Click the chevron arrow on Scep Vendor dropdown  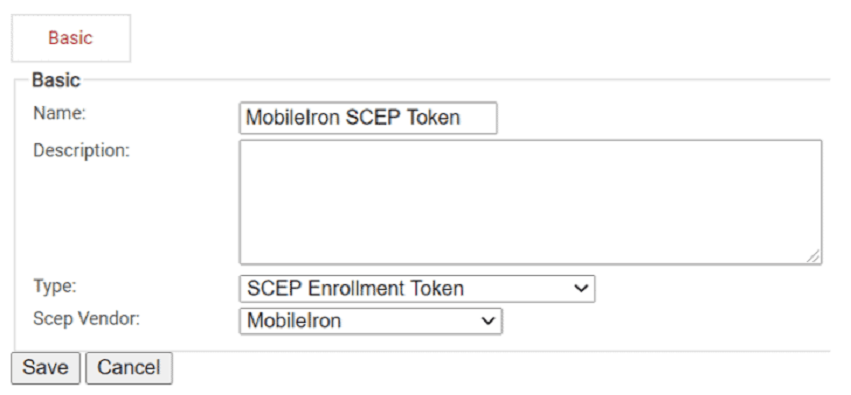[x=488, y=321]
